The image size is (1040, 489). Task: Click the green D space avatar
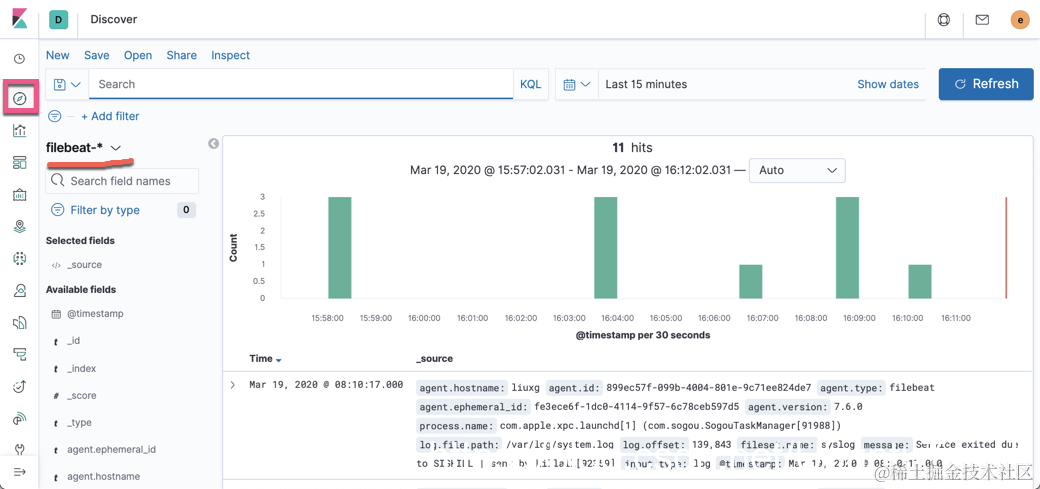click(x=58, y=20)
